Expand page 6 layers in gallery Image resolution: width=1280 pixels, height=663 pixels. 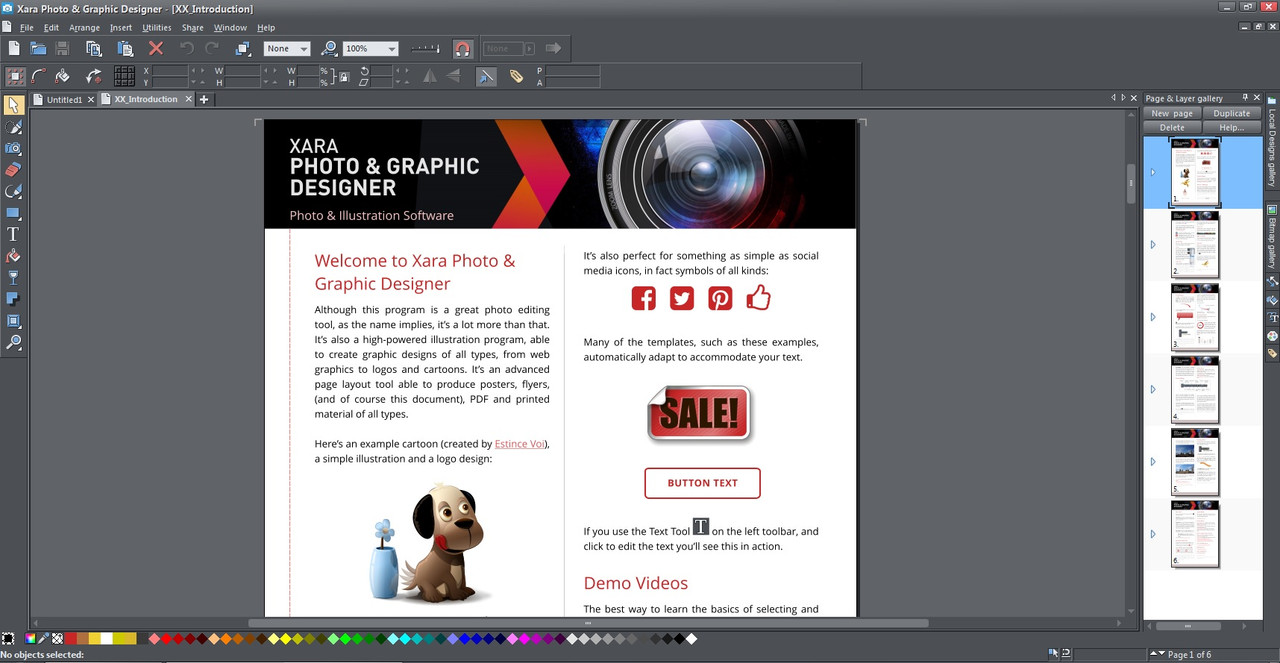click(x=1153, y=534)
